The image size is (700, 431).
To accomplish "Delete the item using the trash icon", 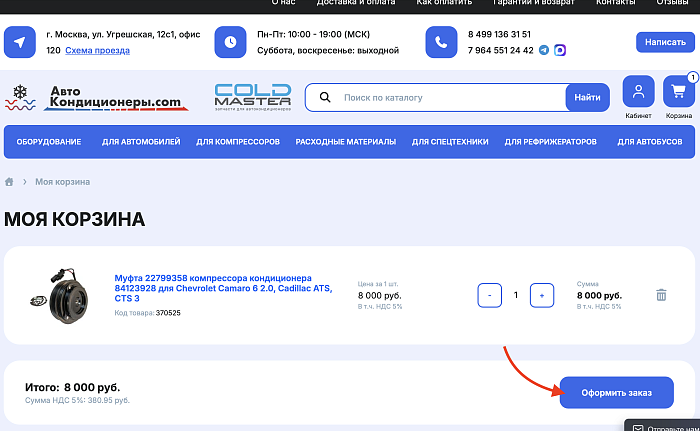I will click(x=661, y=295).
